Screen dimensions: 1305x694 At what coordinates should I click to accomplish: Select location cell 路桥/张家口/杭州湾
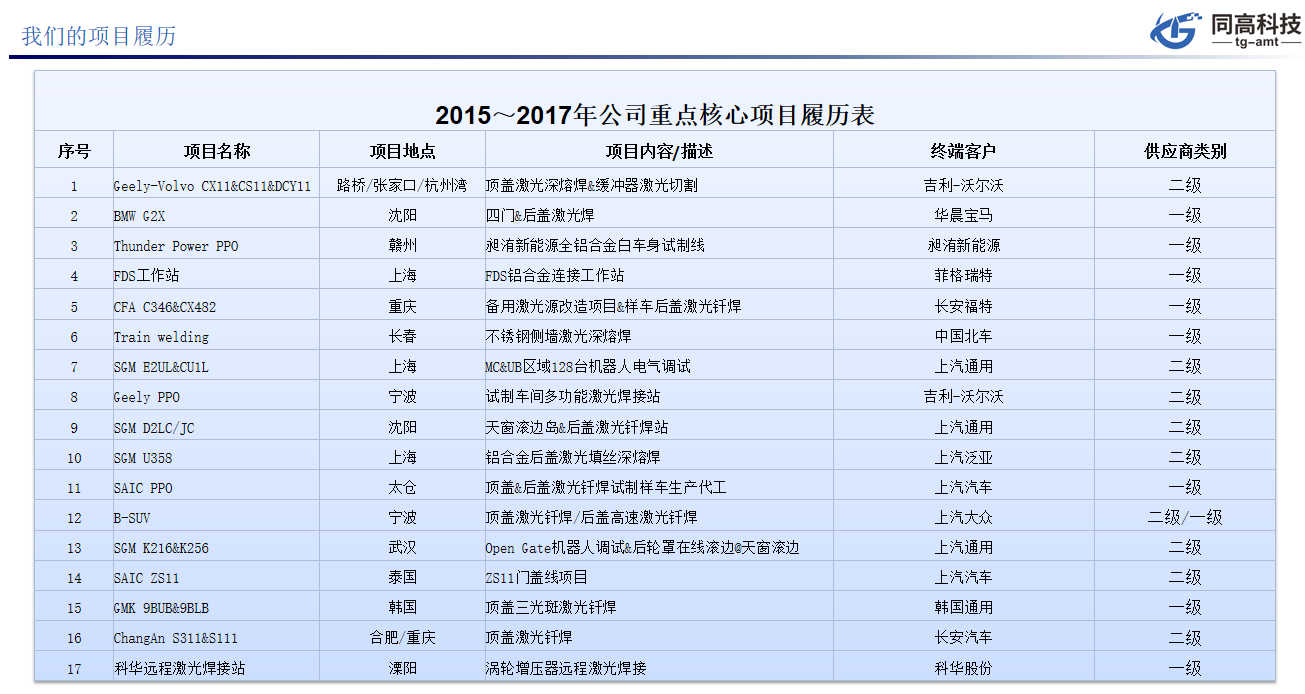(402, 186)
